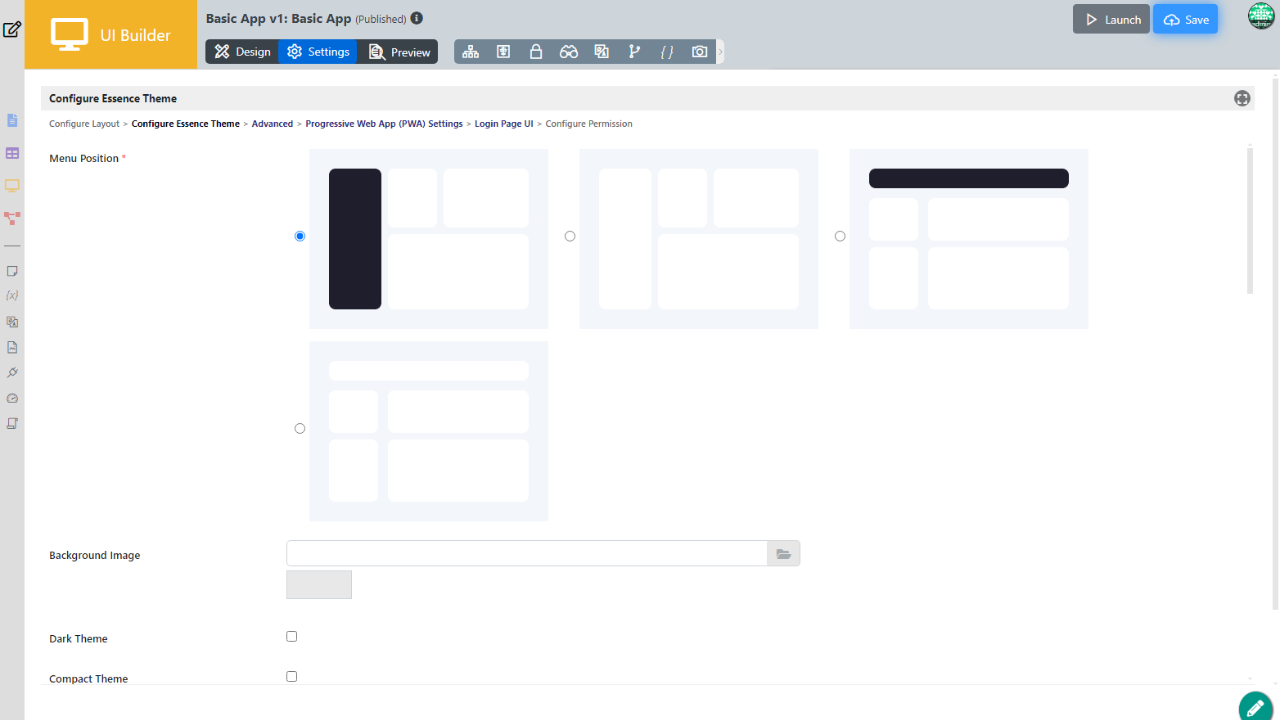Go to Login Page UI breadcrumb link
Screen dimensions: 1280x720
tap(504, 124)
